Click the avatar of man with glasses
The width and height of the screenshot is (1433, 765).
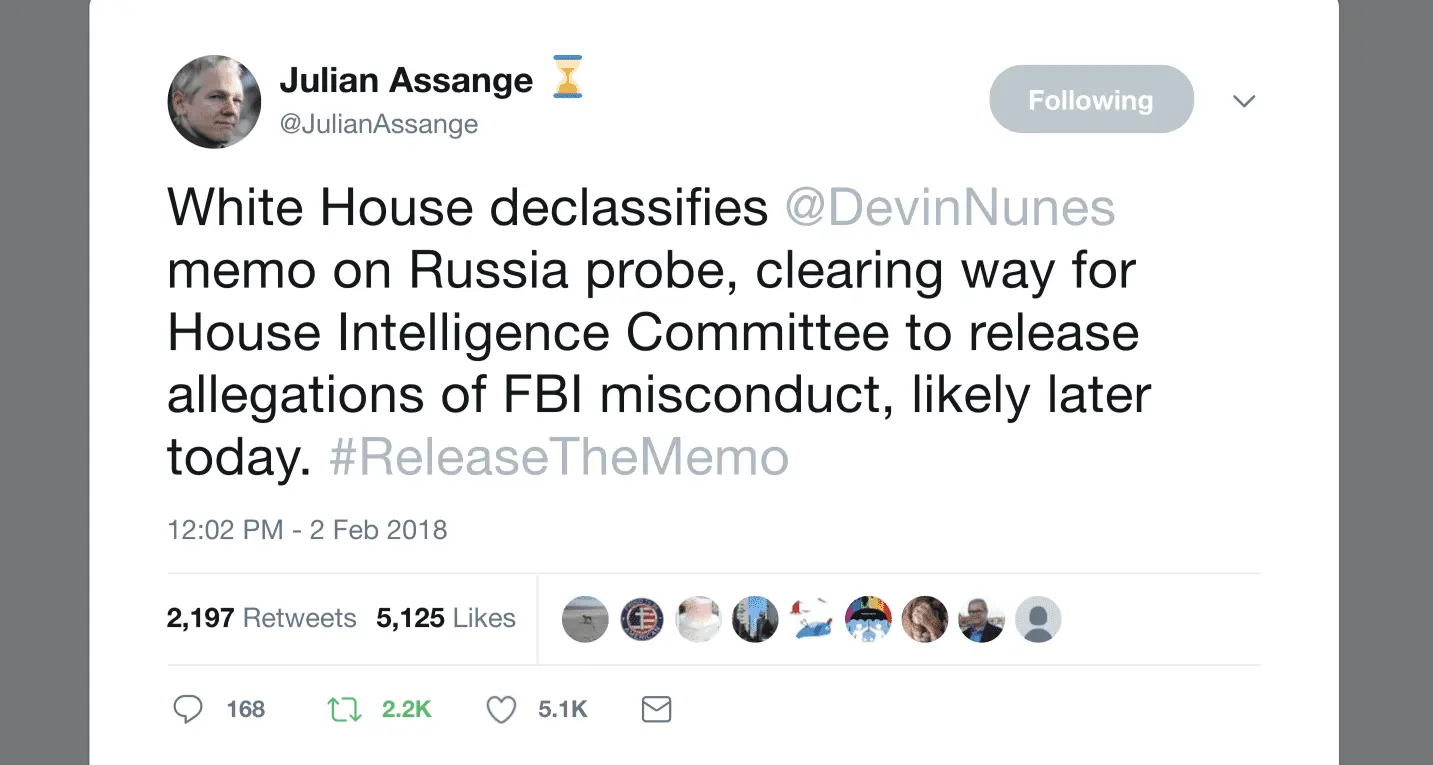(981, 620)
